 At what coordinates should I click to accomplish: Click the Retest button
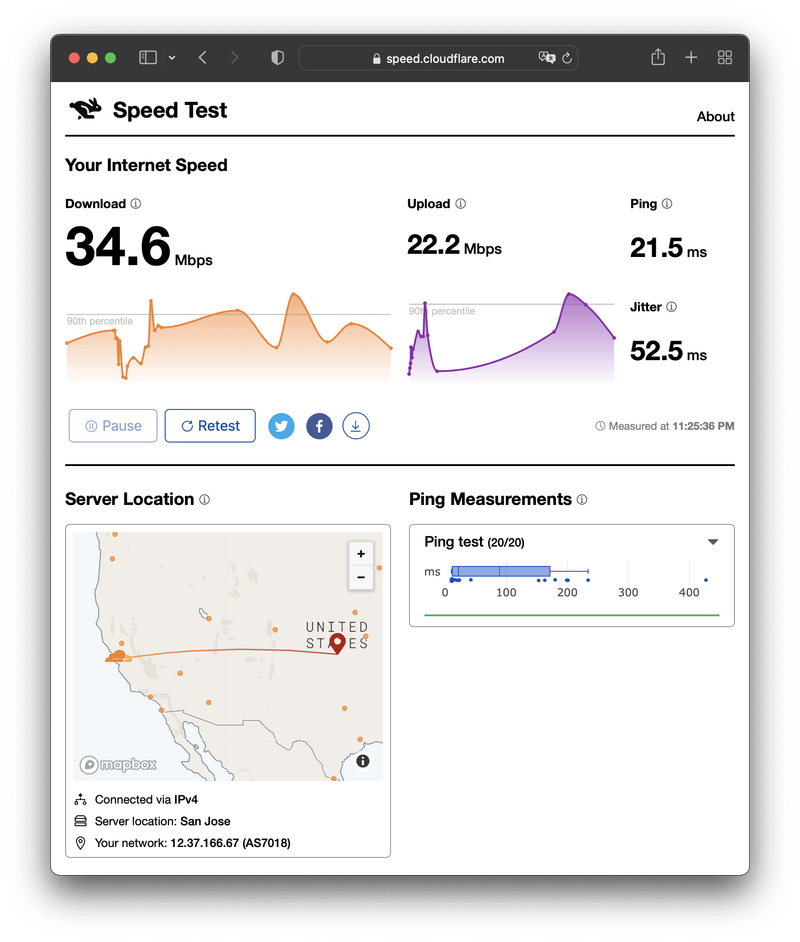(x=210, y=426)
